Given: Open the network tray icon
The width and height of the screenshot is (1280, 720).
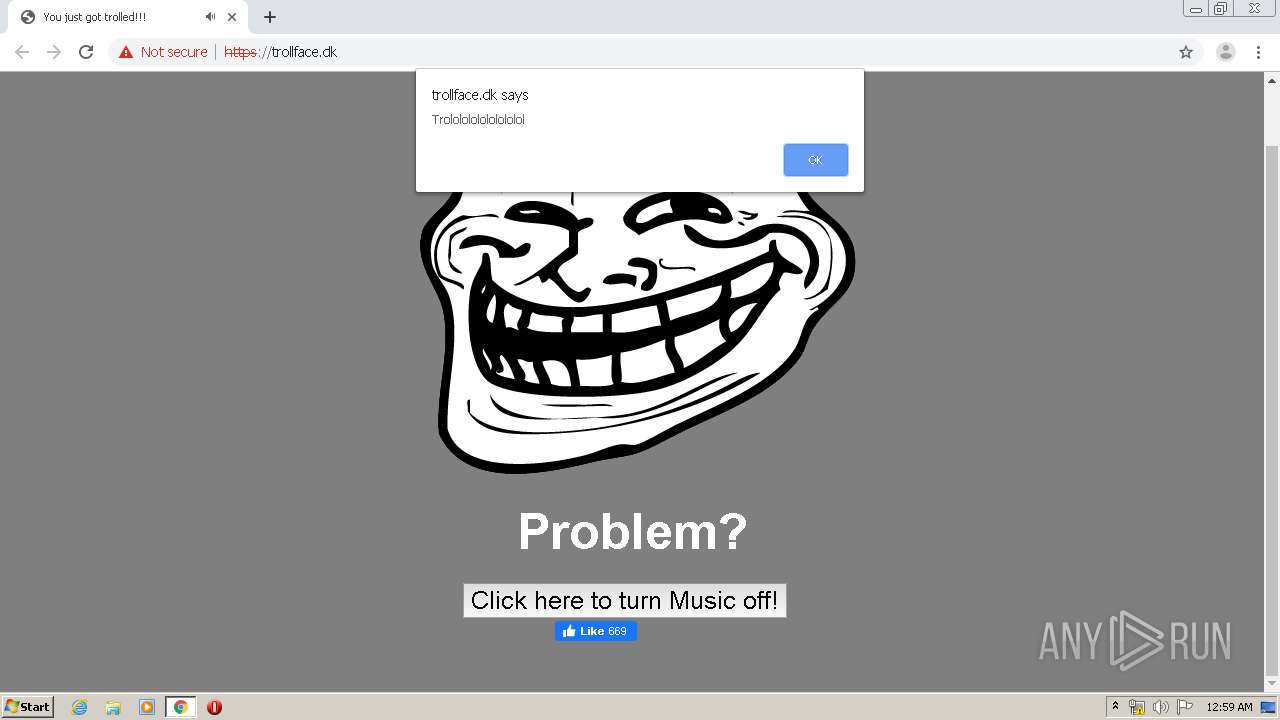Looking at the screenshot, I should [1137, 707].
